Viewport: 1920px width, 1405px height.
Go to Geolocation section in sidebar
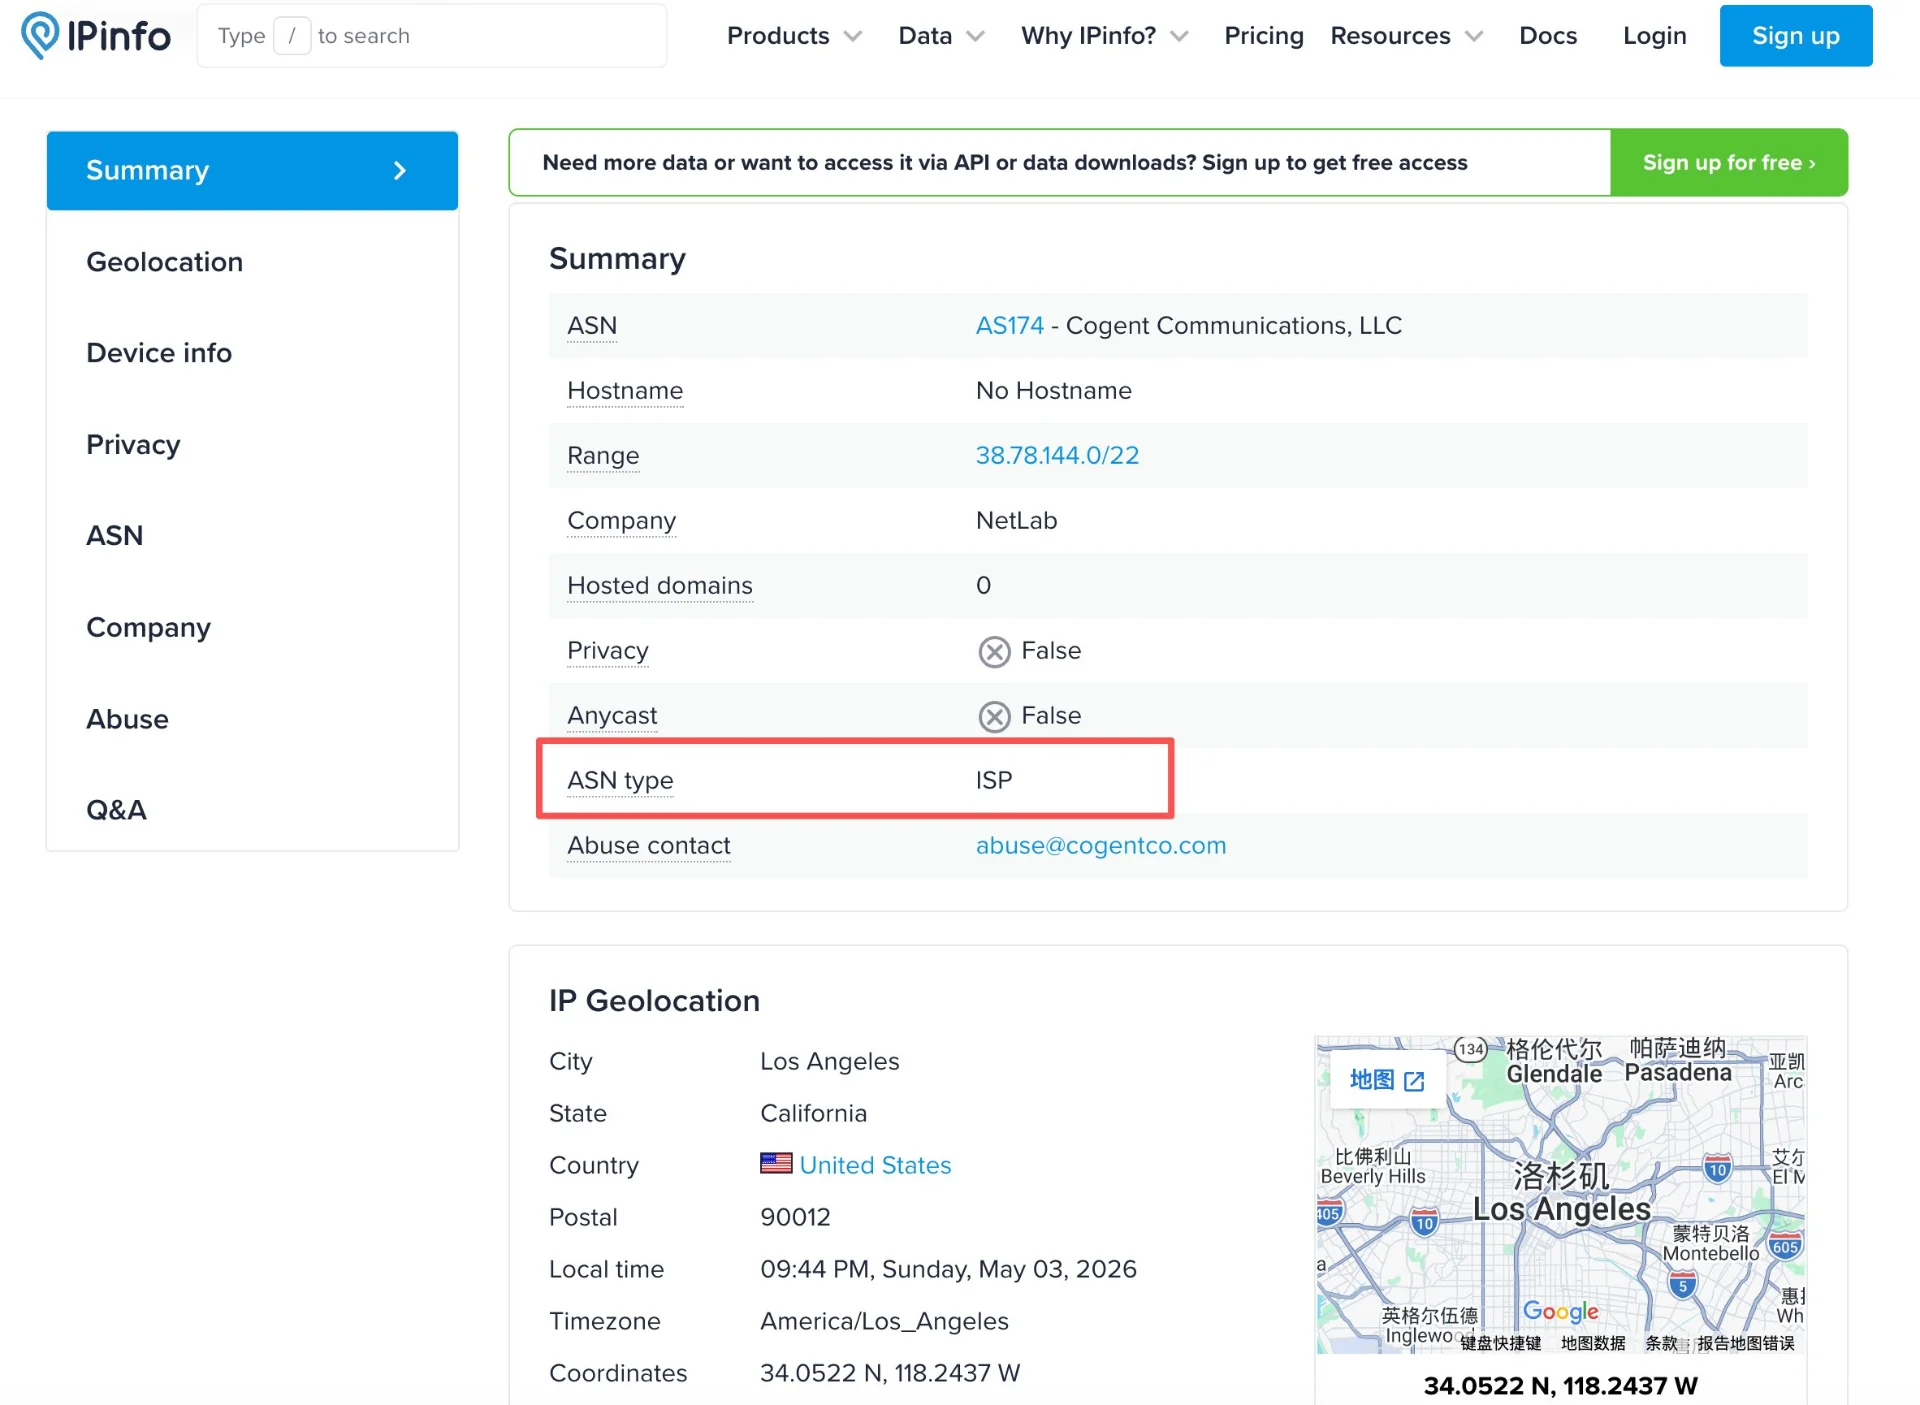(165, 262)
